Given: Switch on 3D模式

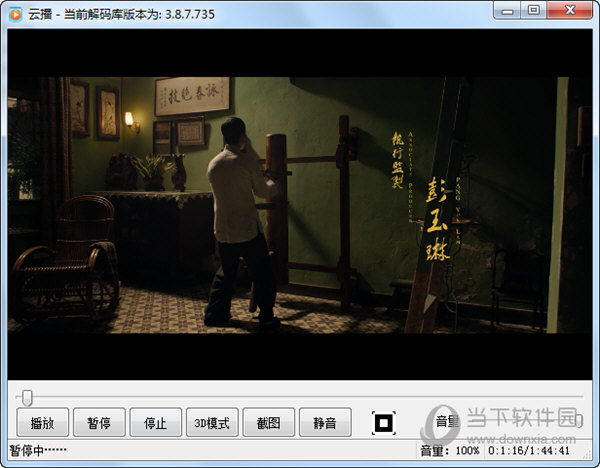Looking at the screenshot, I should pyautogui.click(x=212, y=422).
